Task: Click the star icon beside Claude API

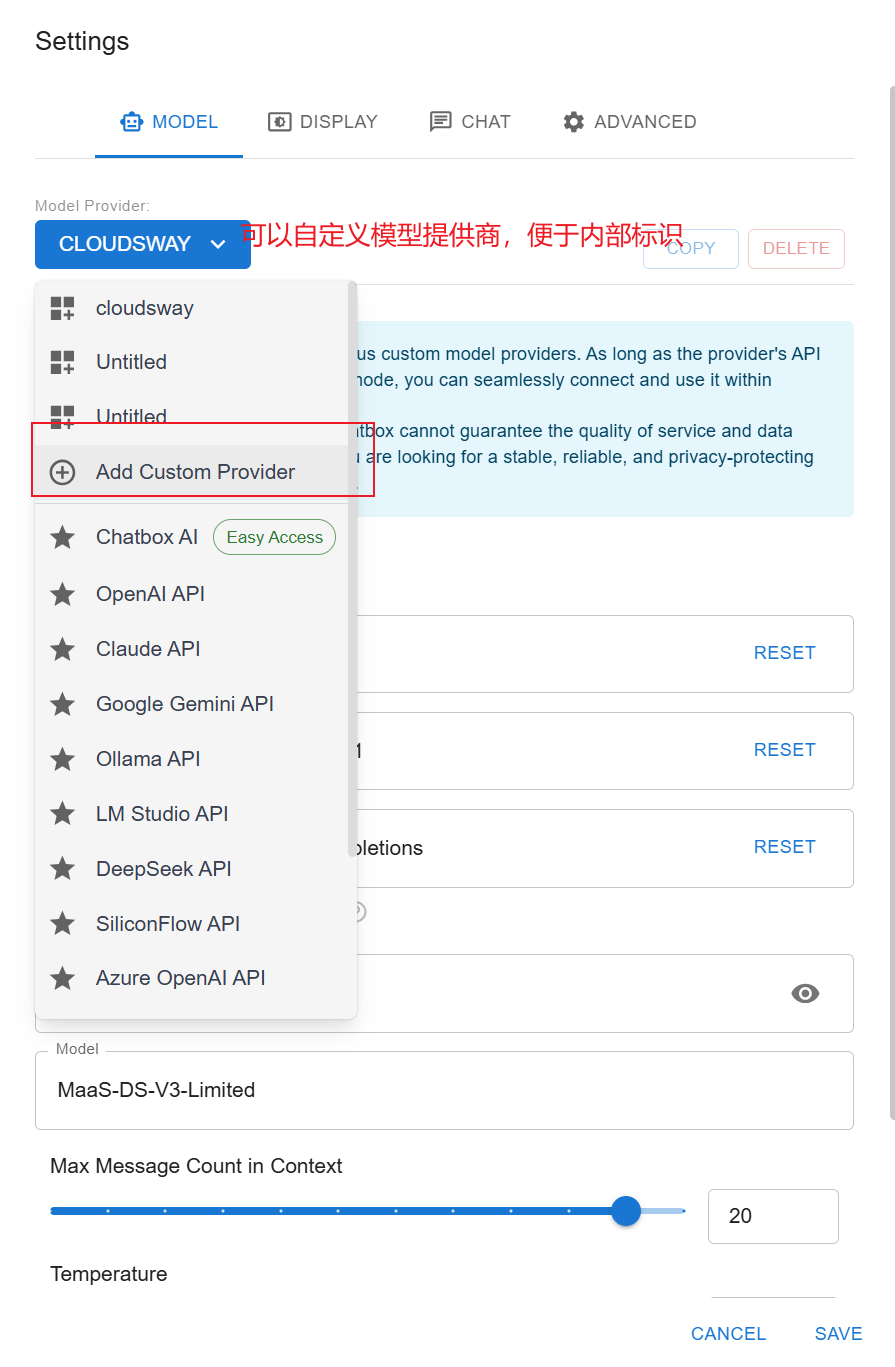Action: (x=63, y=649)
